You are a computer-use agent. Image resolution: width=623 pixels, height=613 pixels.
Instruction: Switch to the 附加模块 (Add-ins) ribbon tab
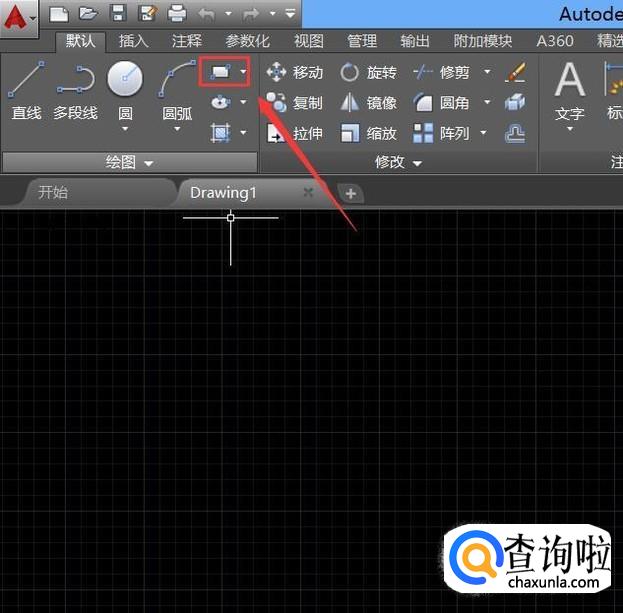(483, 41)
